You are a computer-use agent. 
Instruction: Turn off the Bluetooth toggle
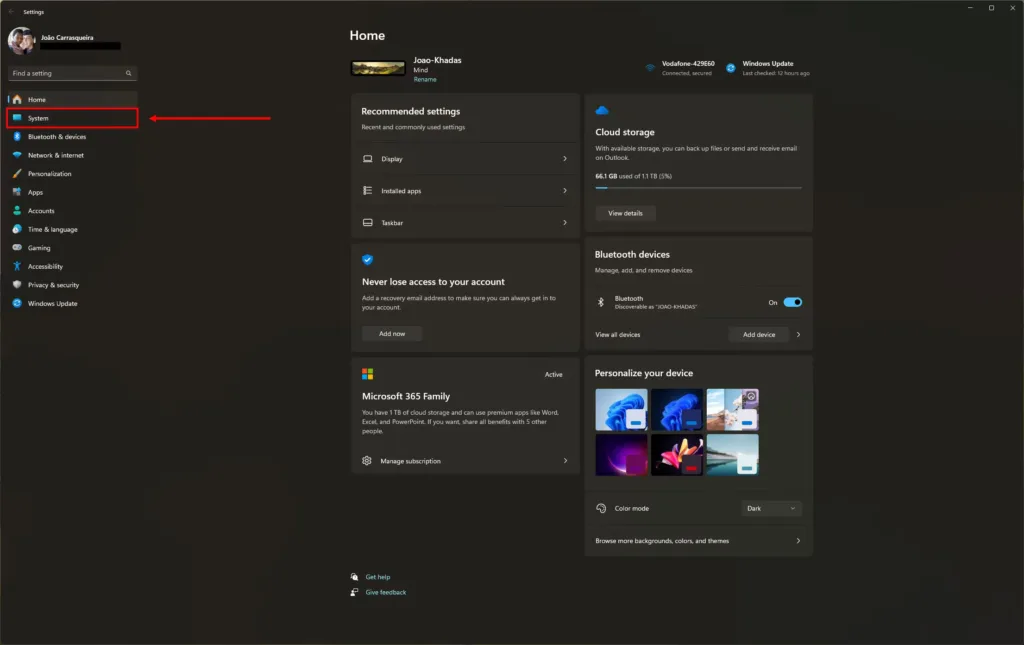tap(793, 302)
